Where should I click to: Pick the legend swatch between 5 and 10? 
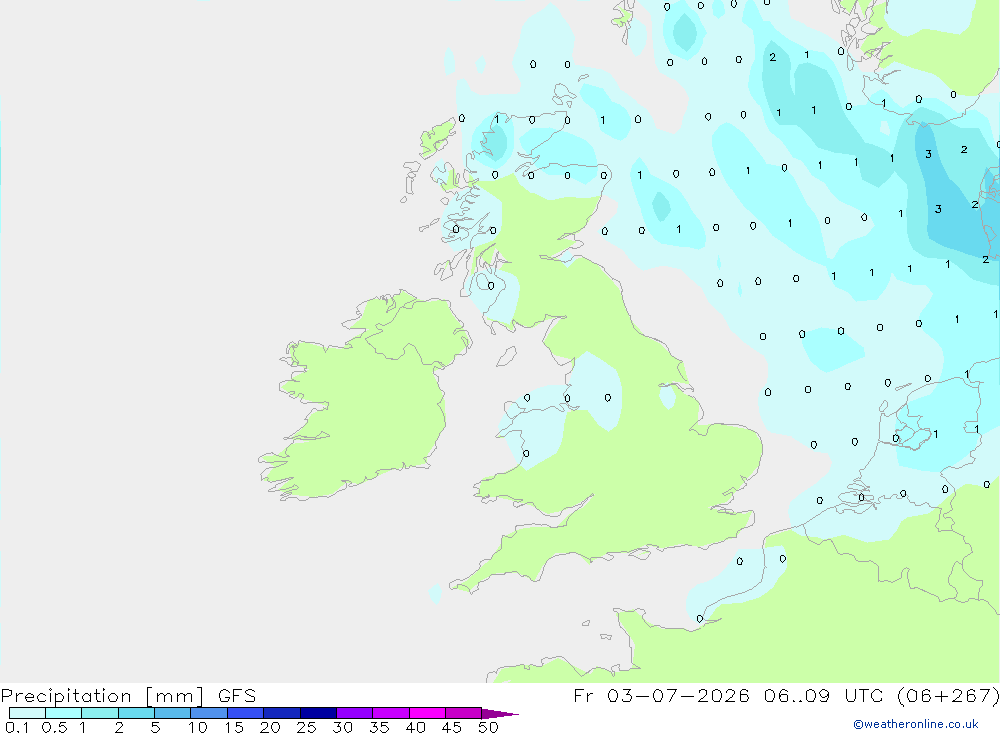click(x=173, y=713)
